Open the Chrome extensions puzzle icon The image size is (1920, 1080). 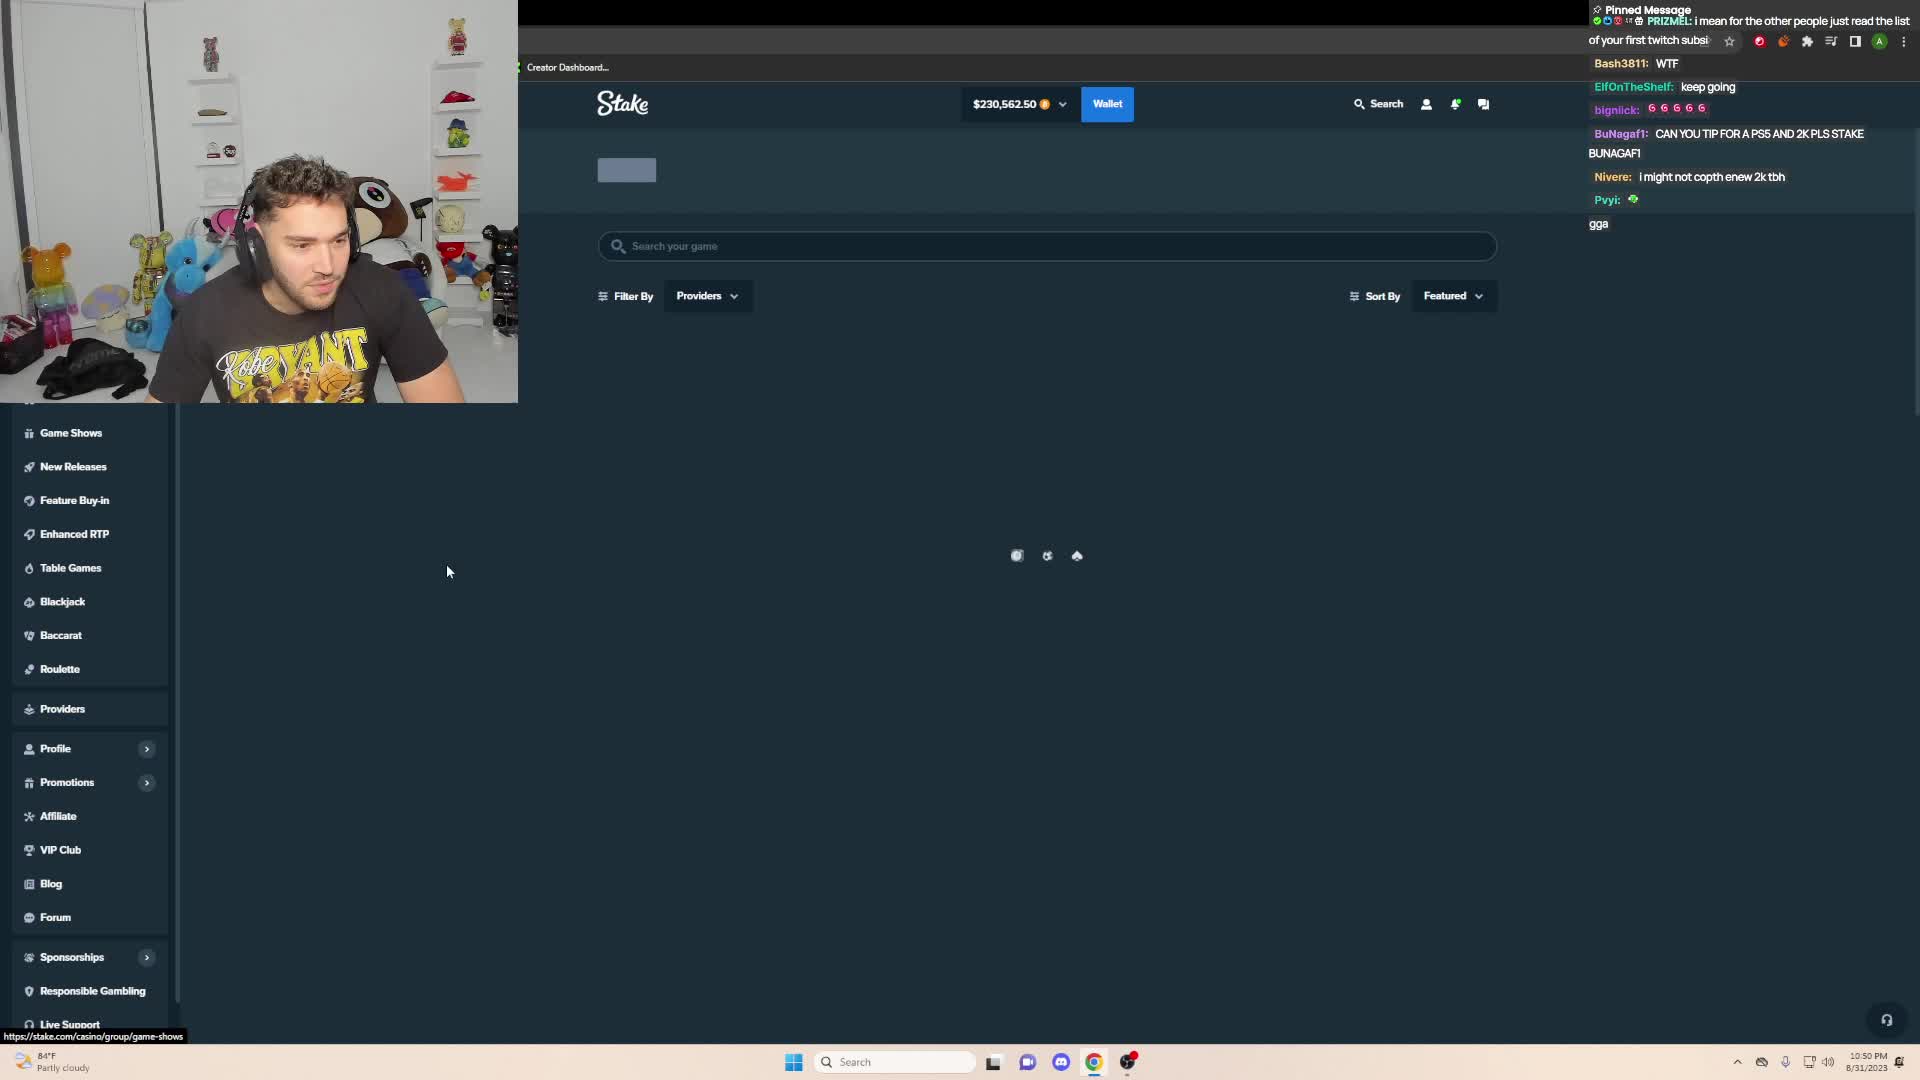click(1807, 41)
